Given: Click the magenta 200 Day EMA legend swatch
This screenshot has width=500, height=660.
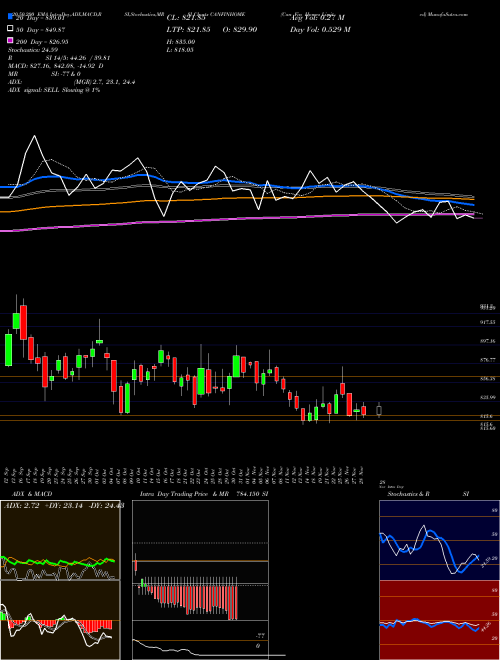Looking at the screenshot, I should pos(11,41).
